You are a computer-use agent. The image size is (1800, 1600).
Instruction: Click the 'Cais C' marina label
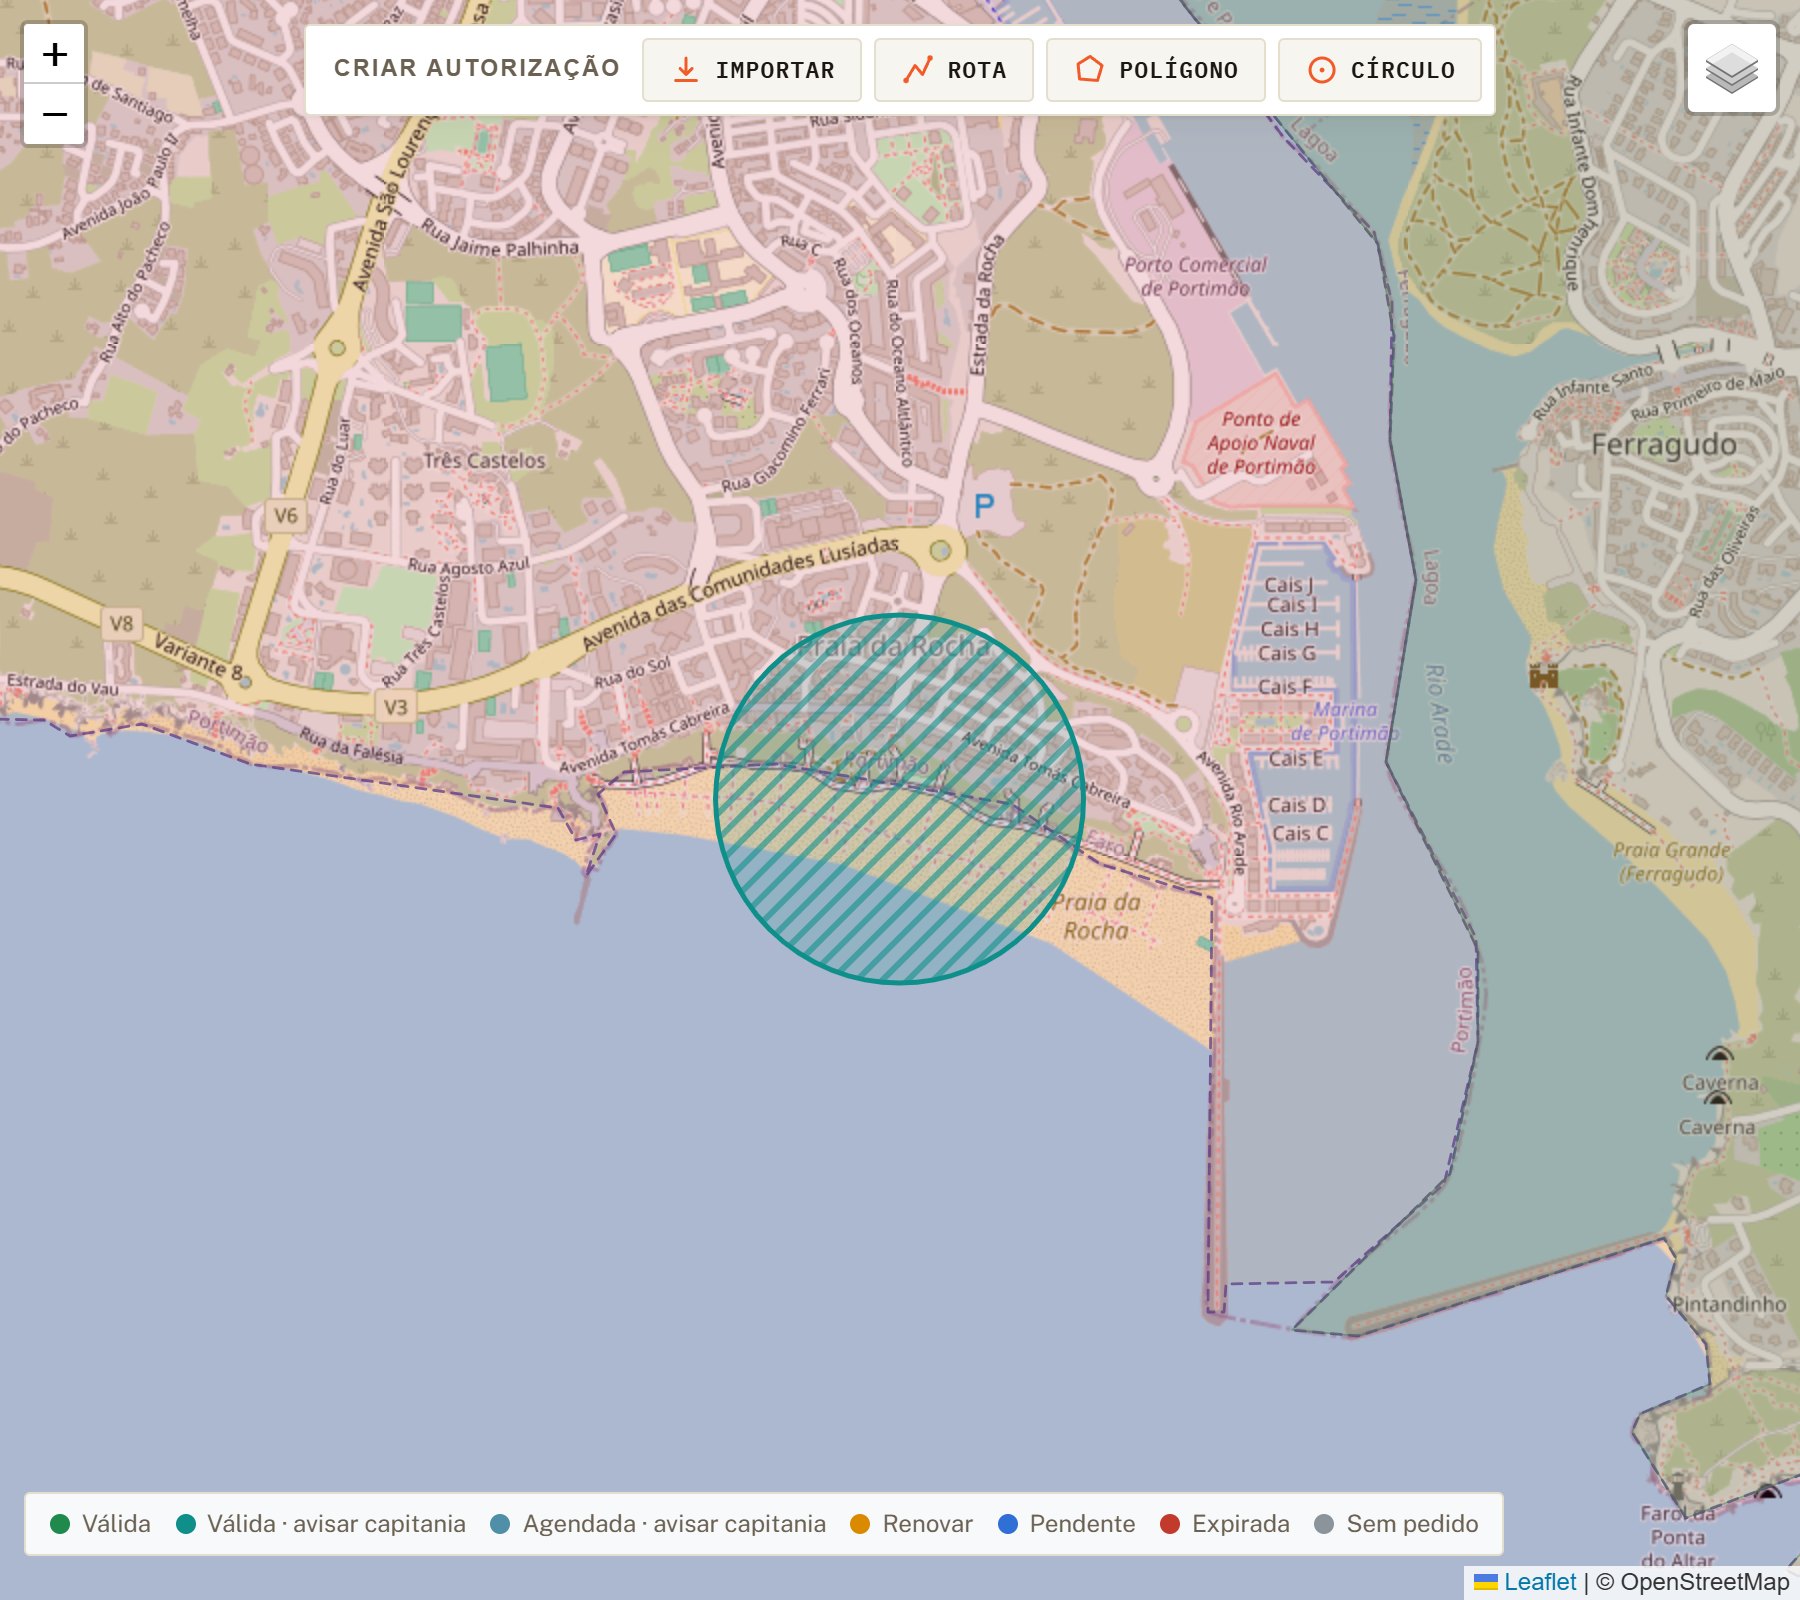click(1299, 833)
